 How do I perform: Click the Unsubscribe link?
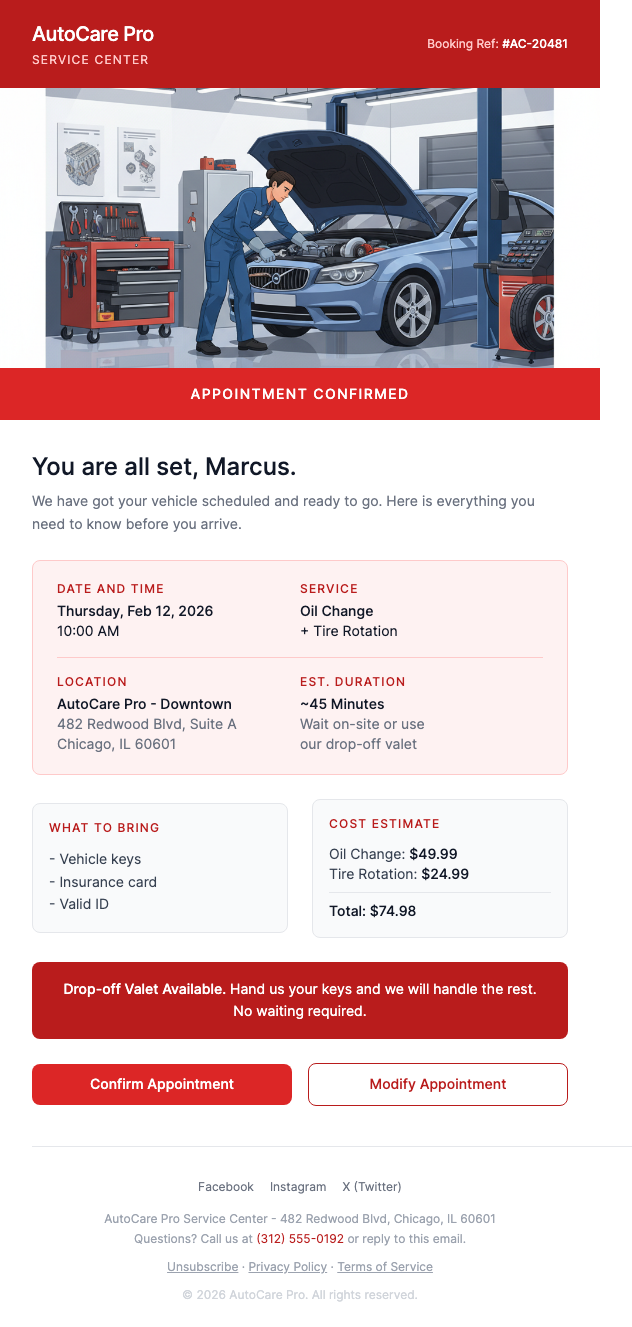202,1266
